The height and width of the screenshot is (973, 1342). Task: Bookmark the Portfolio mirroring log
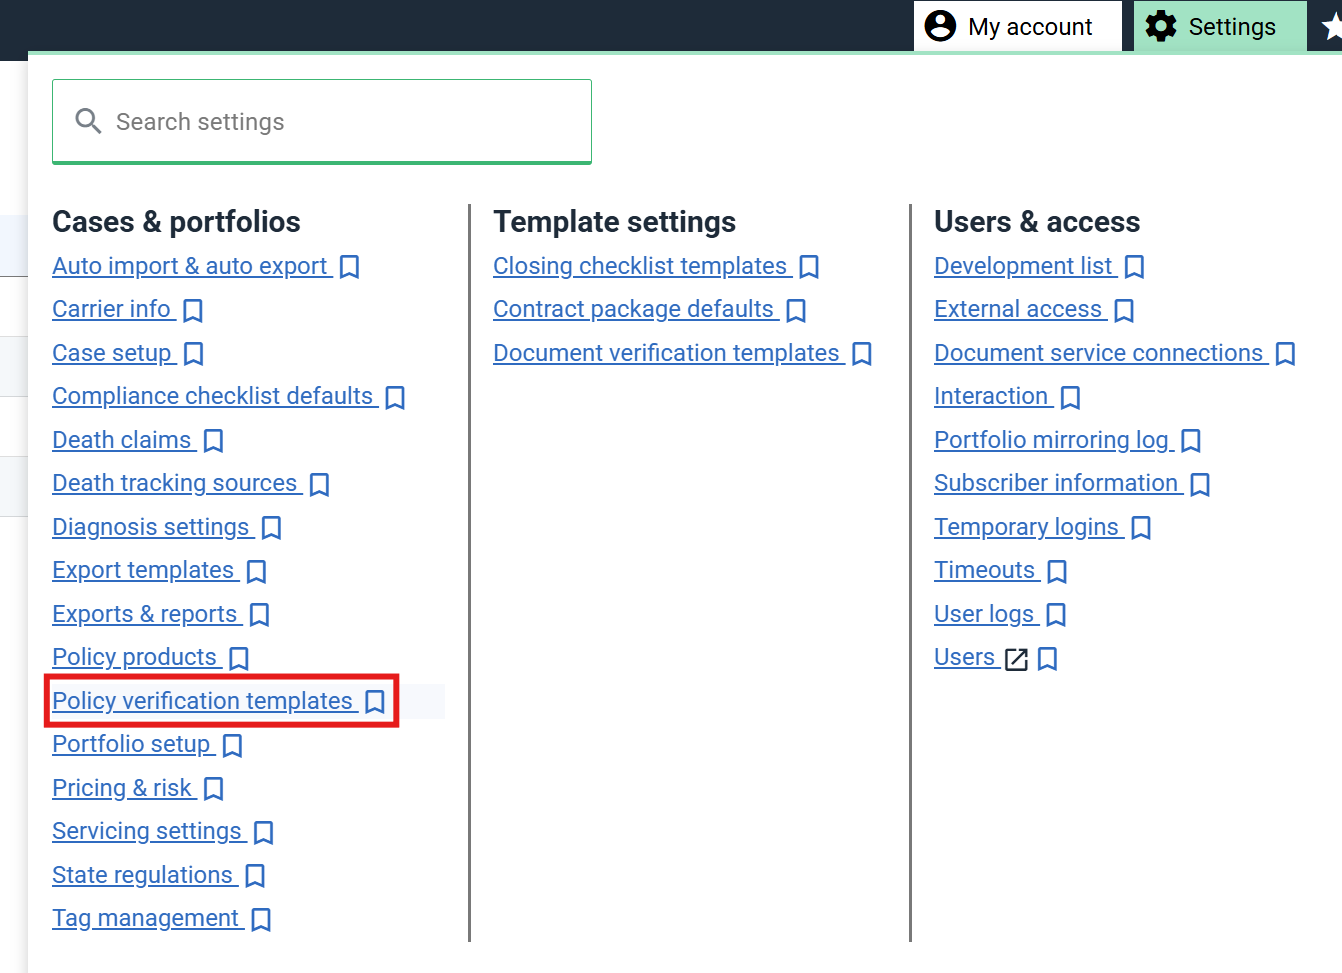click(x=1191, y=441)
